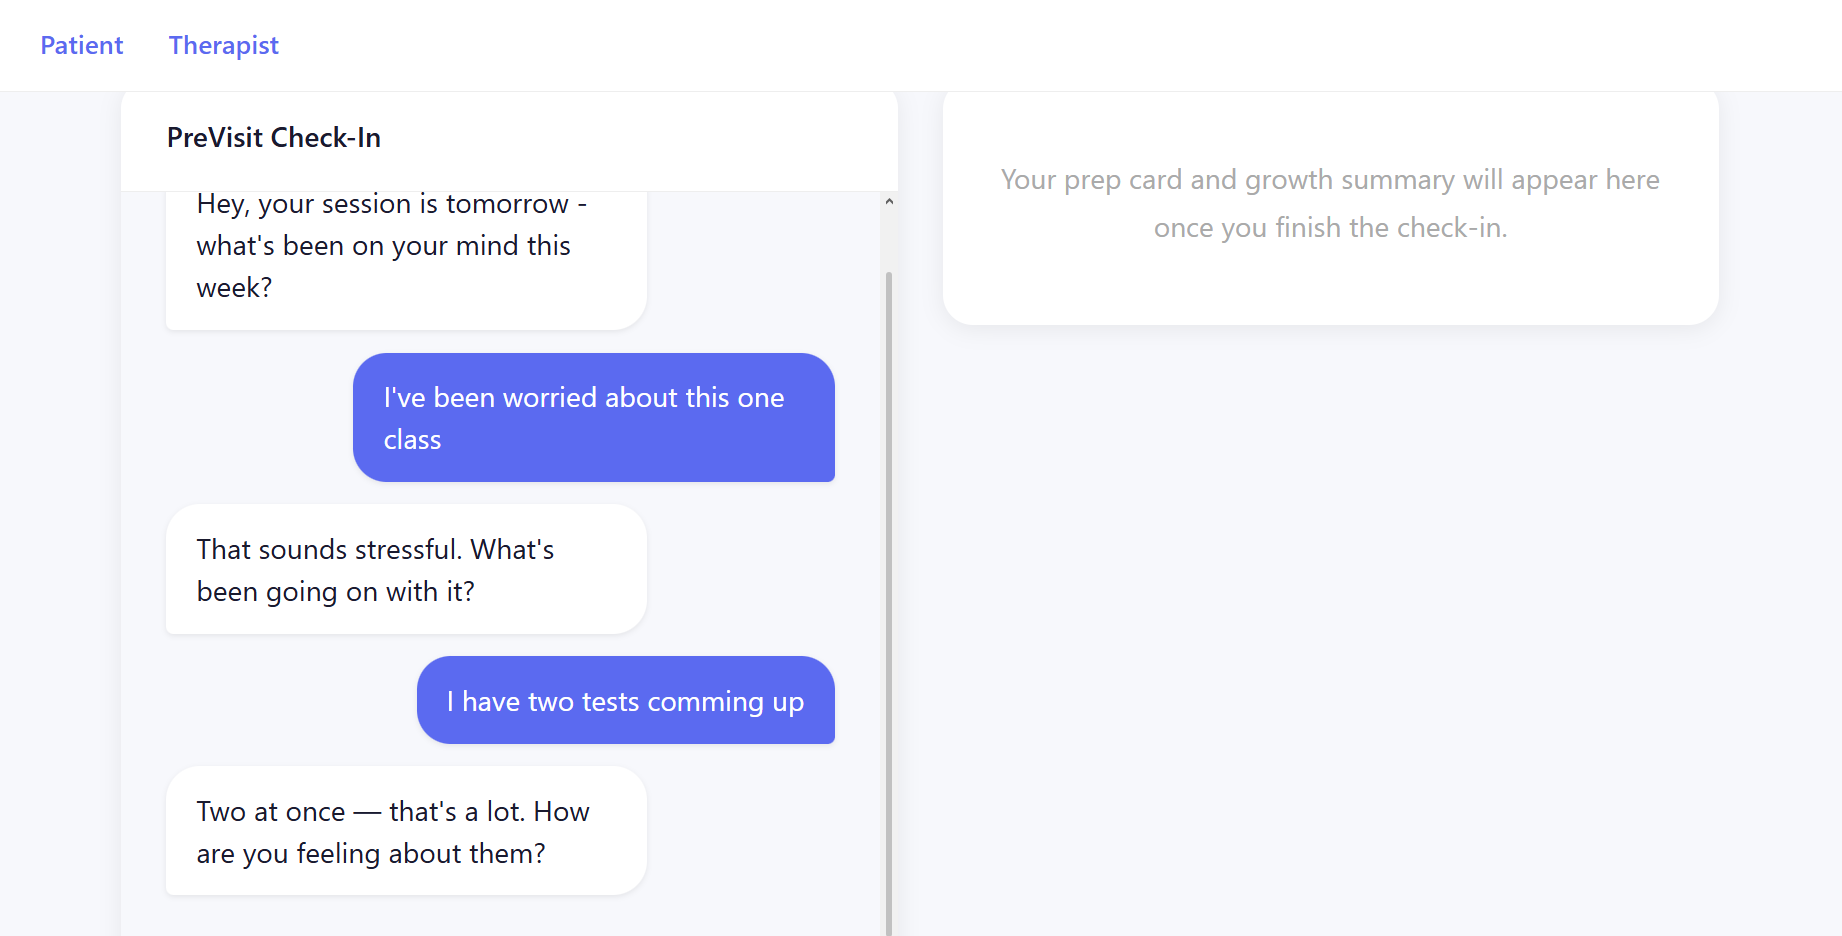Click the word "class" in purple bubble

pyautogui.click(x=412, y=440)
